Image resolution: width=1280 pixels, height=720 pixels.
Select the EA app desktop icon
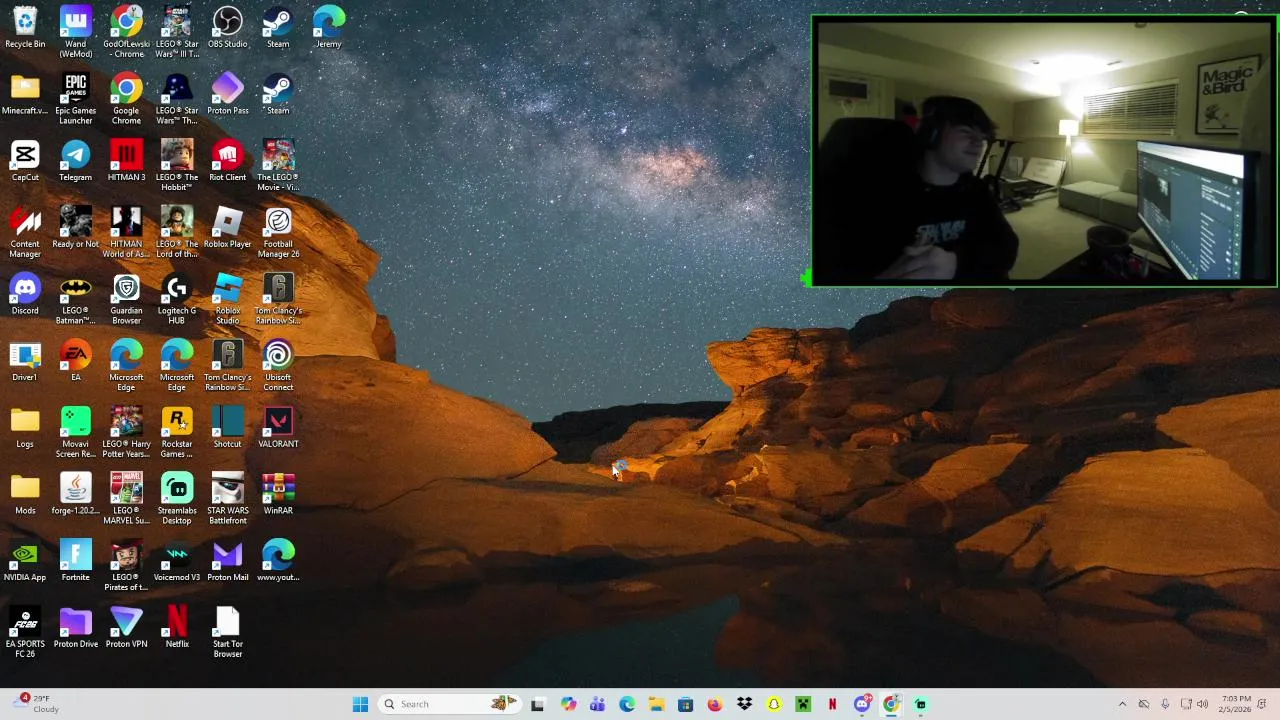(x=76, y=361)
